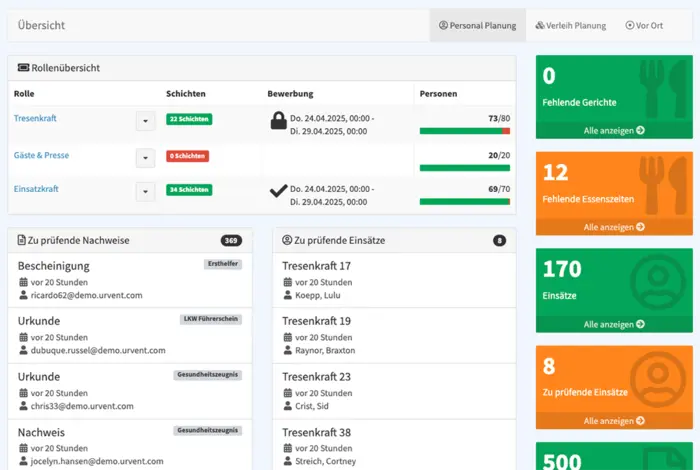
Task: Open the Tresenkraft 17 entry
Action: 394,280
